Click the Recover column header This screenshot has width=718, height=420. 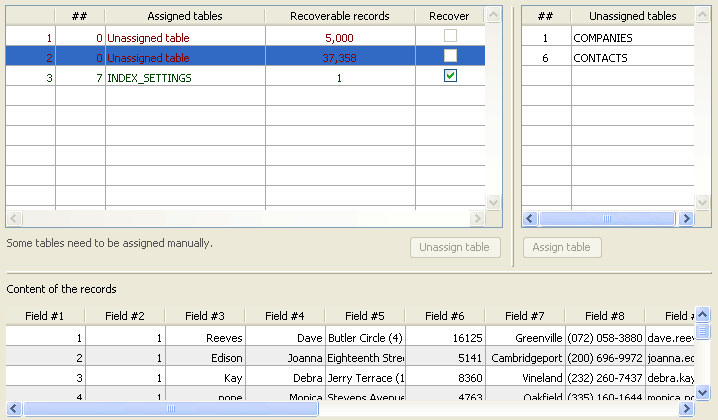[448, 16]
